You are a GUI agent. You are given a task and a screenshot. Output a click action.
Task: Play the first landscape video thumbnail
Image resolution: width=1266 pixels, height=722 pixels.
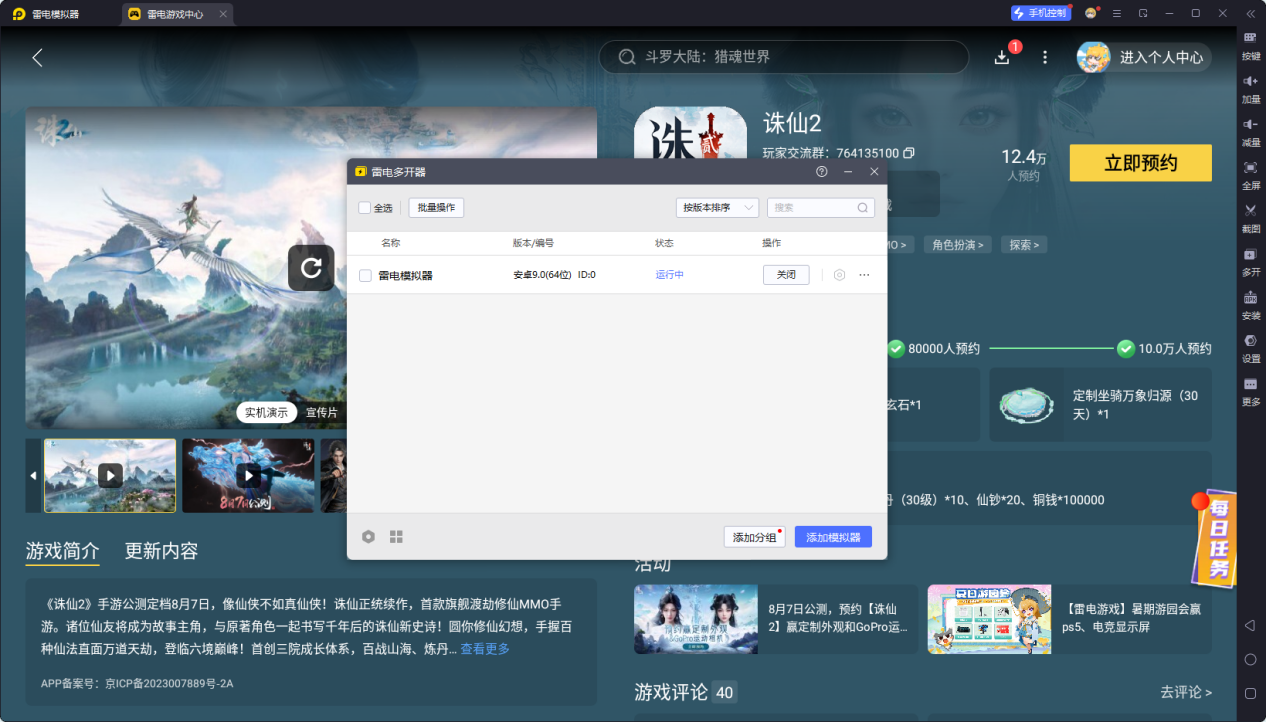pyautogui.click(x=110, y=475)
